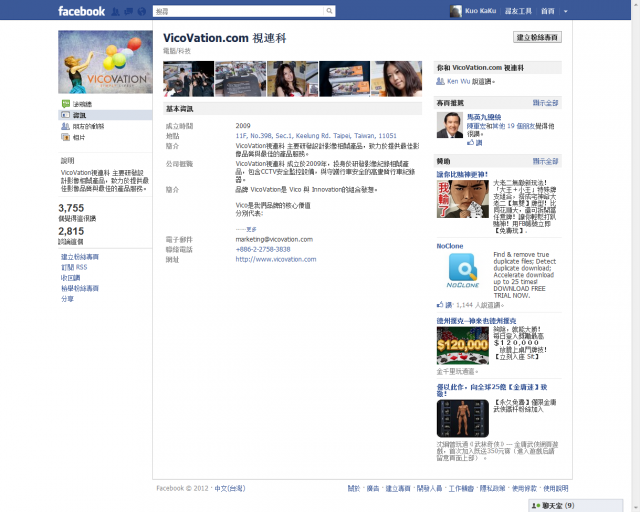The height and width of the screenshot is (512, 640).
Task: Click the find friends item in top bar
Action: [518, 11]
